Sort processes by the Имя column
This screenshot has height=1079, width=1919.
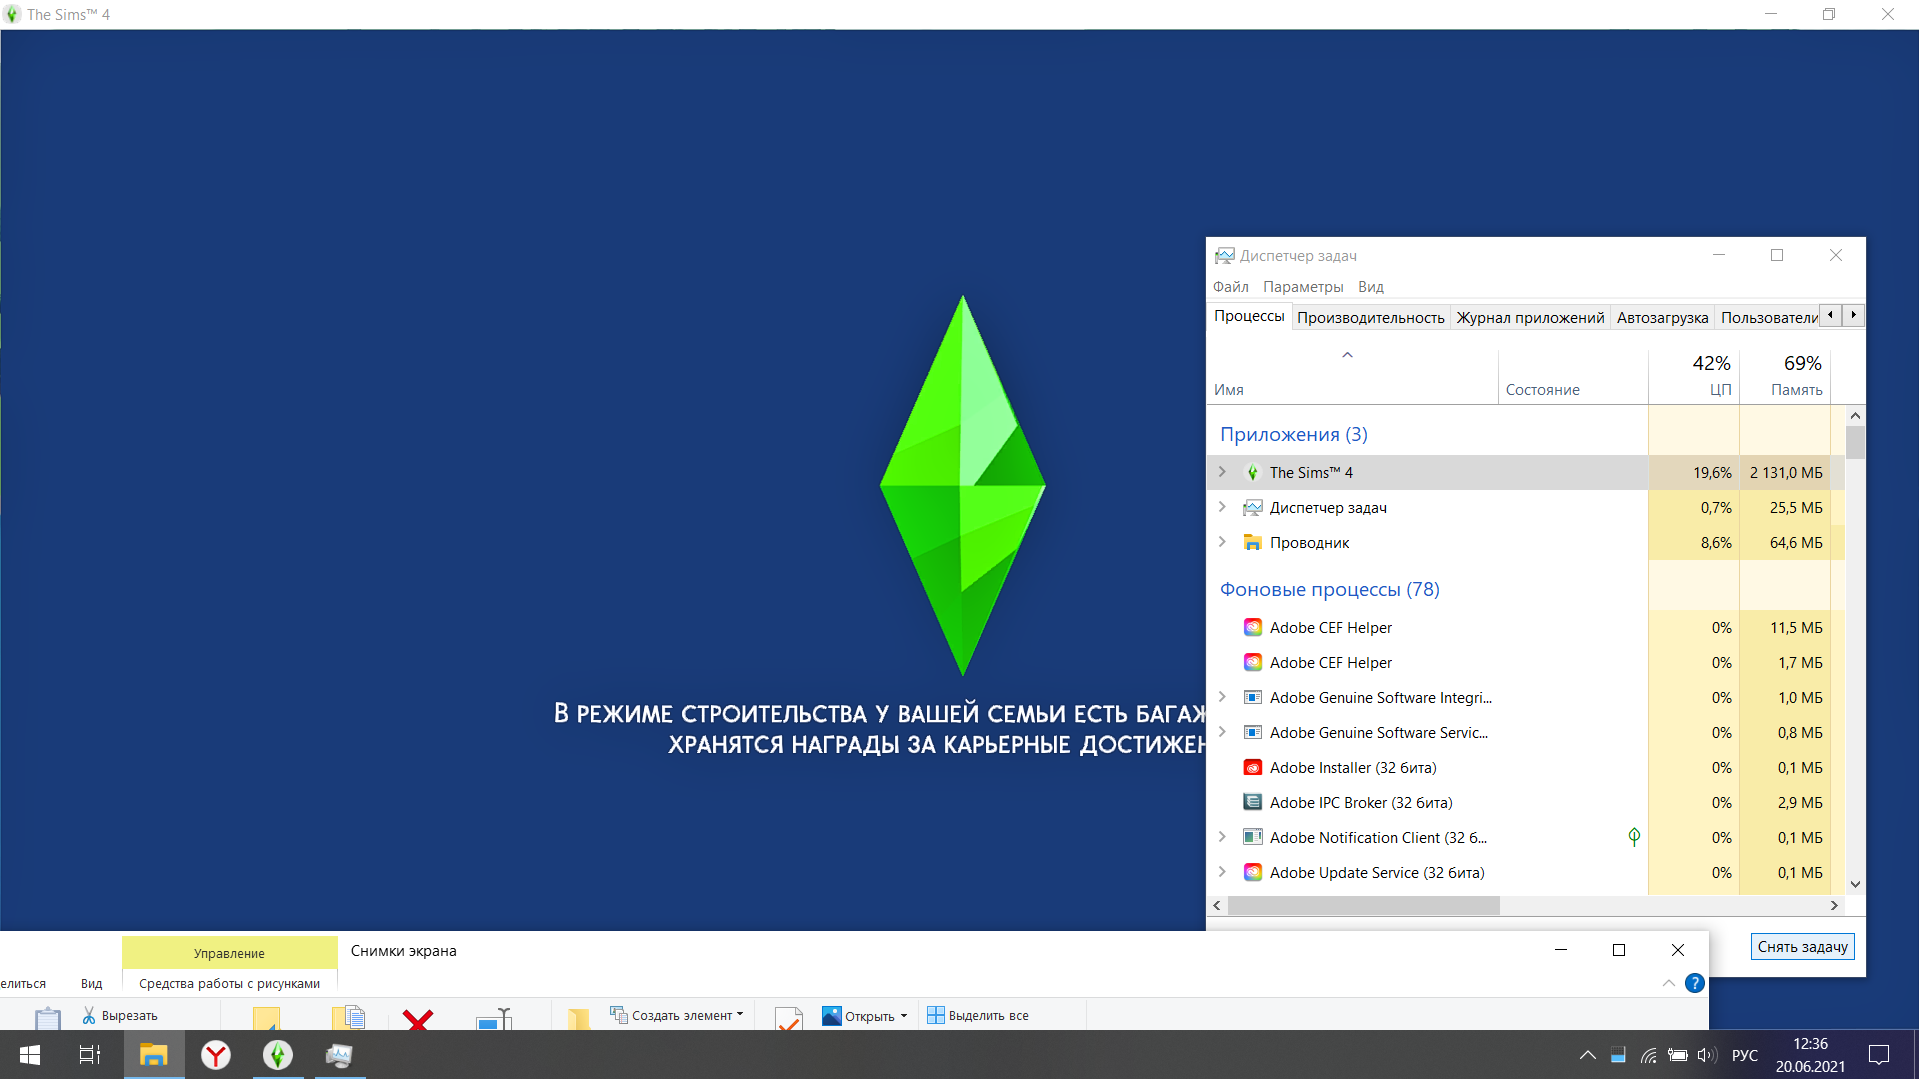point(1352,376)
